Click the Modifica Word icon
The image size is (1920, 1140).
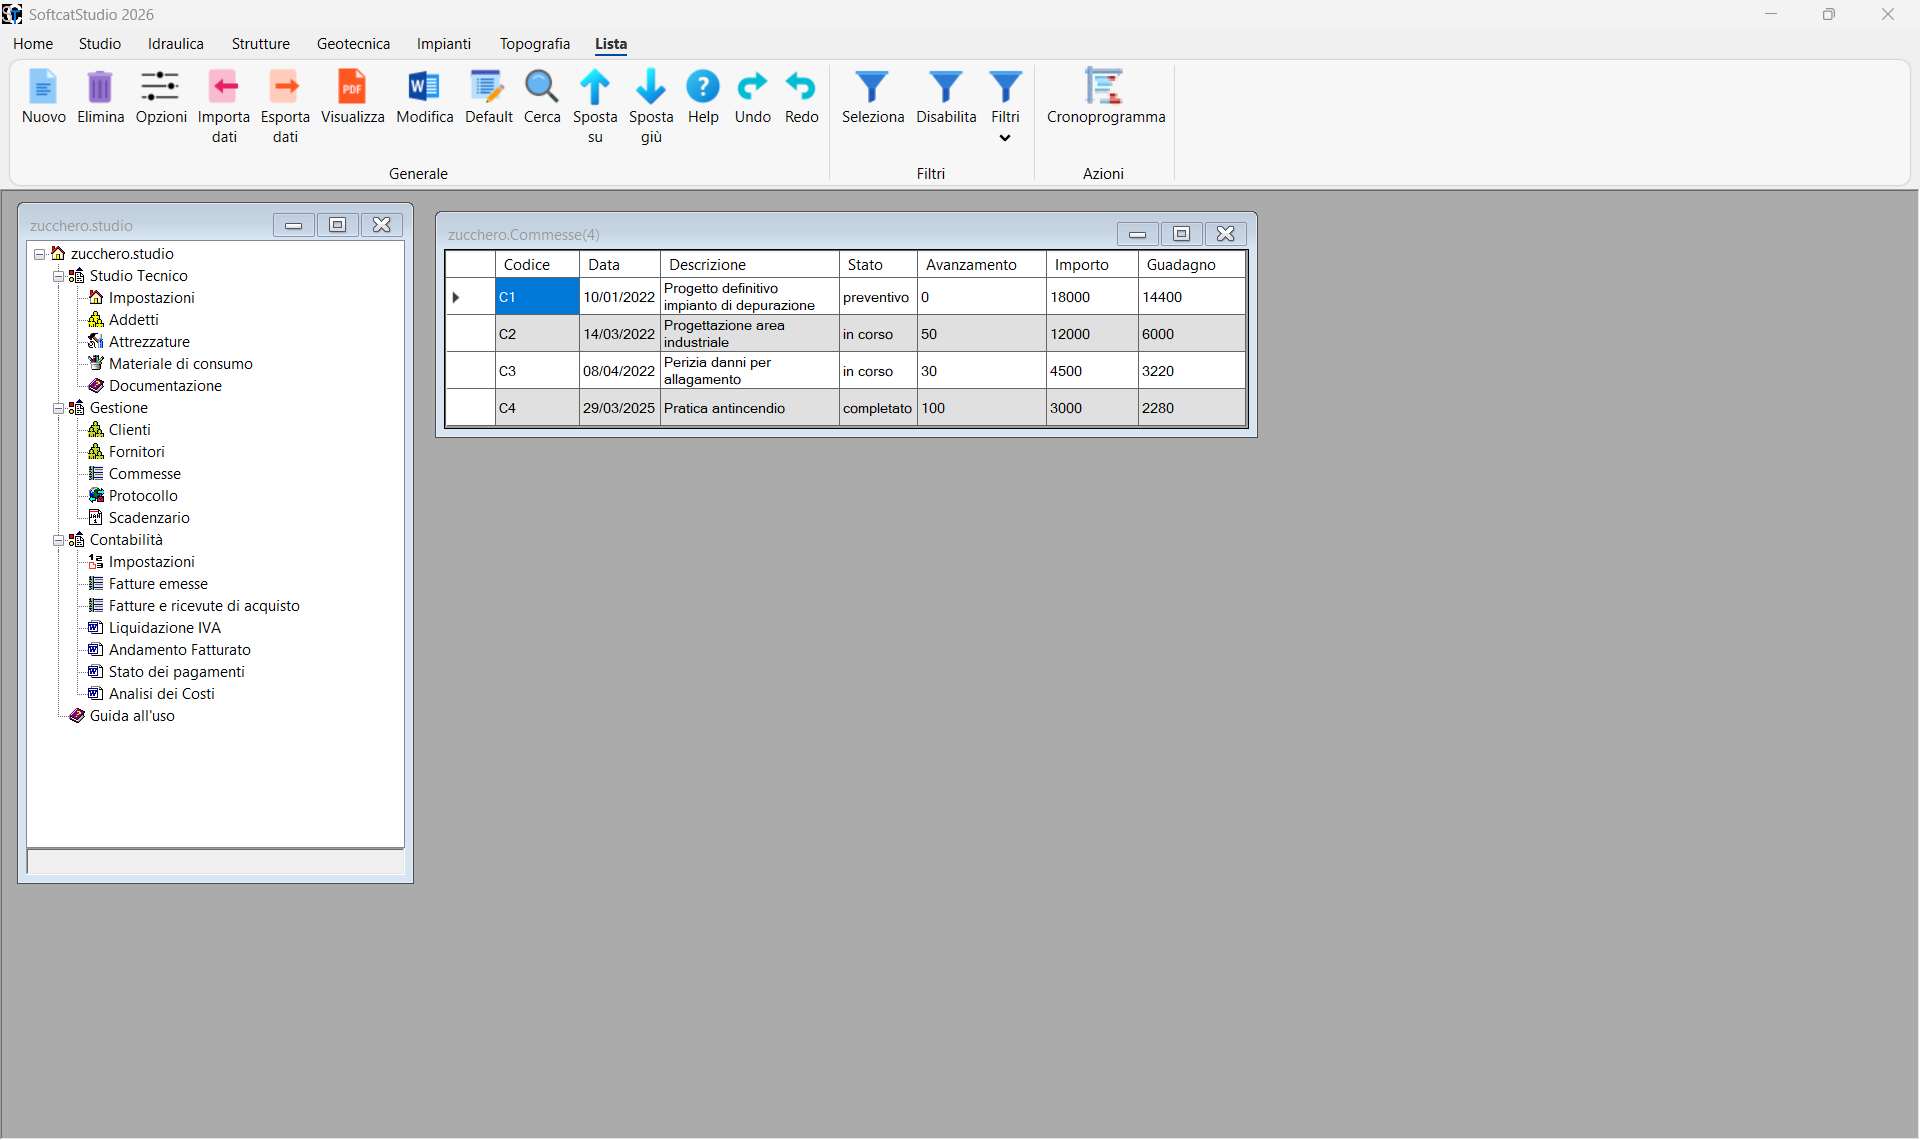(x=424, y=87)
